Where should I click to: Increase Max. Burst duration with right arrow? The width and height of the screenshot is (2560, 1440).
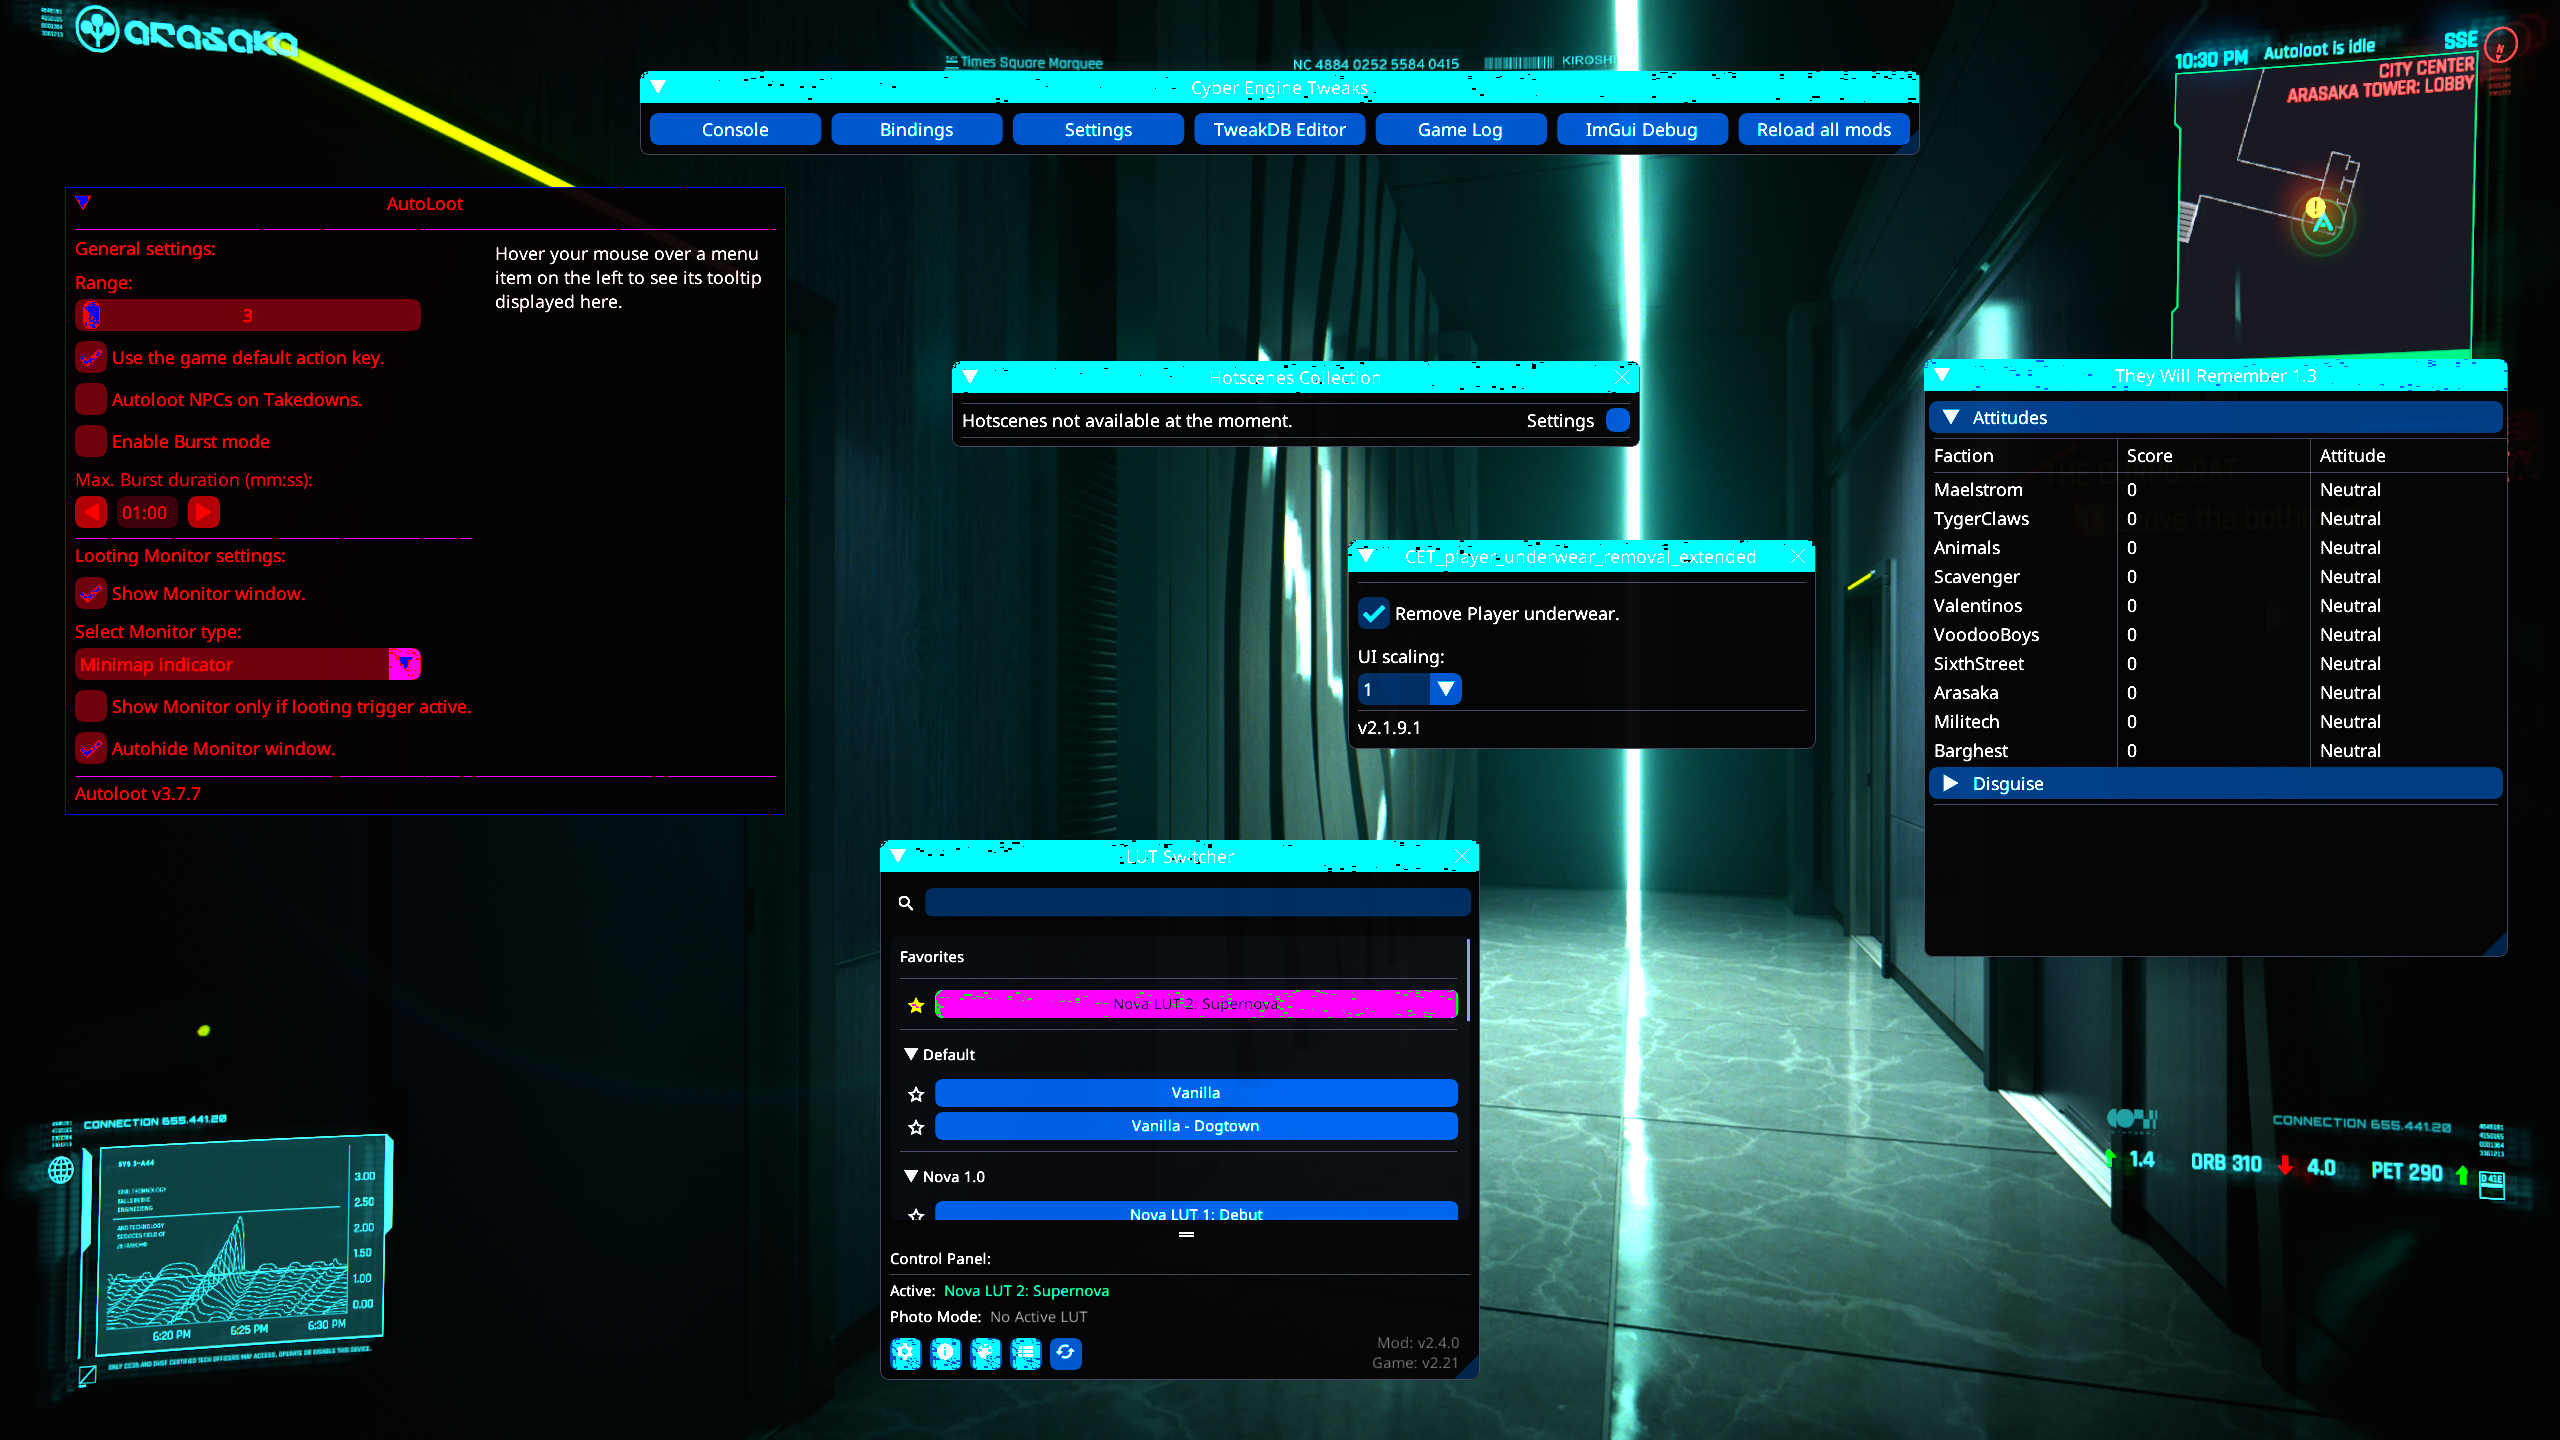[x=204, y=513]
